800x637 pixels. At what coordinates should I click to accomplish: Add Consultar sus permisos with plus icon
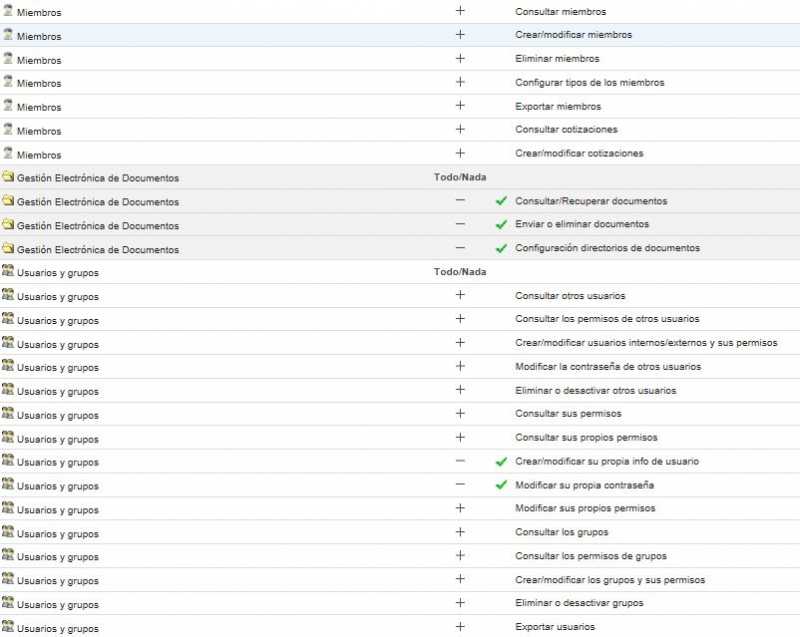pyautogui.click(x=460, y=414)
